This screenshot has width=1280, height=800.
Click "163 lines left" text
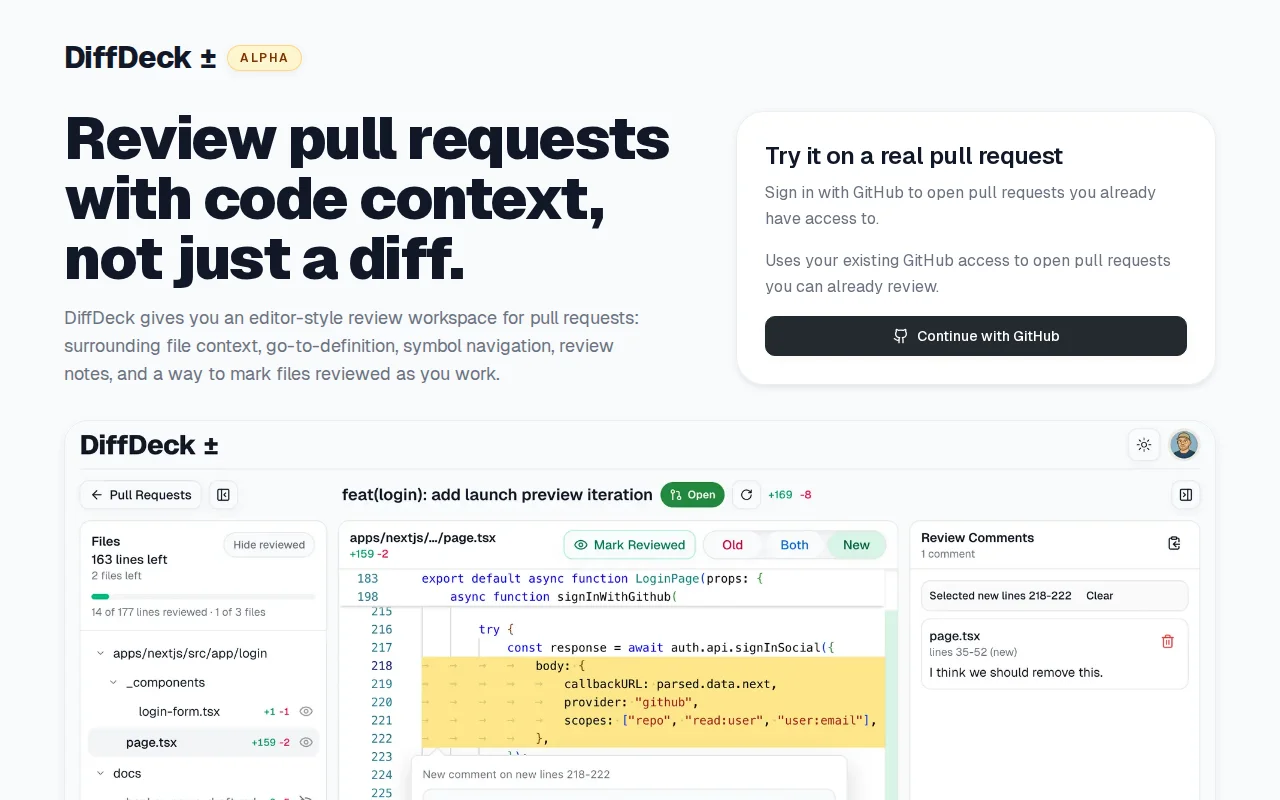click(x=129, y=560)
